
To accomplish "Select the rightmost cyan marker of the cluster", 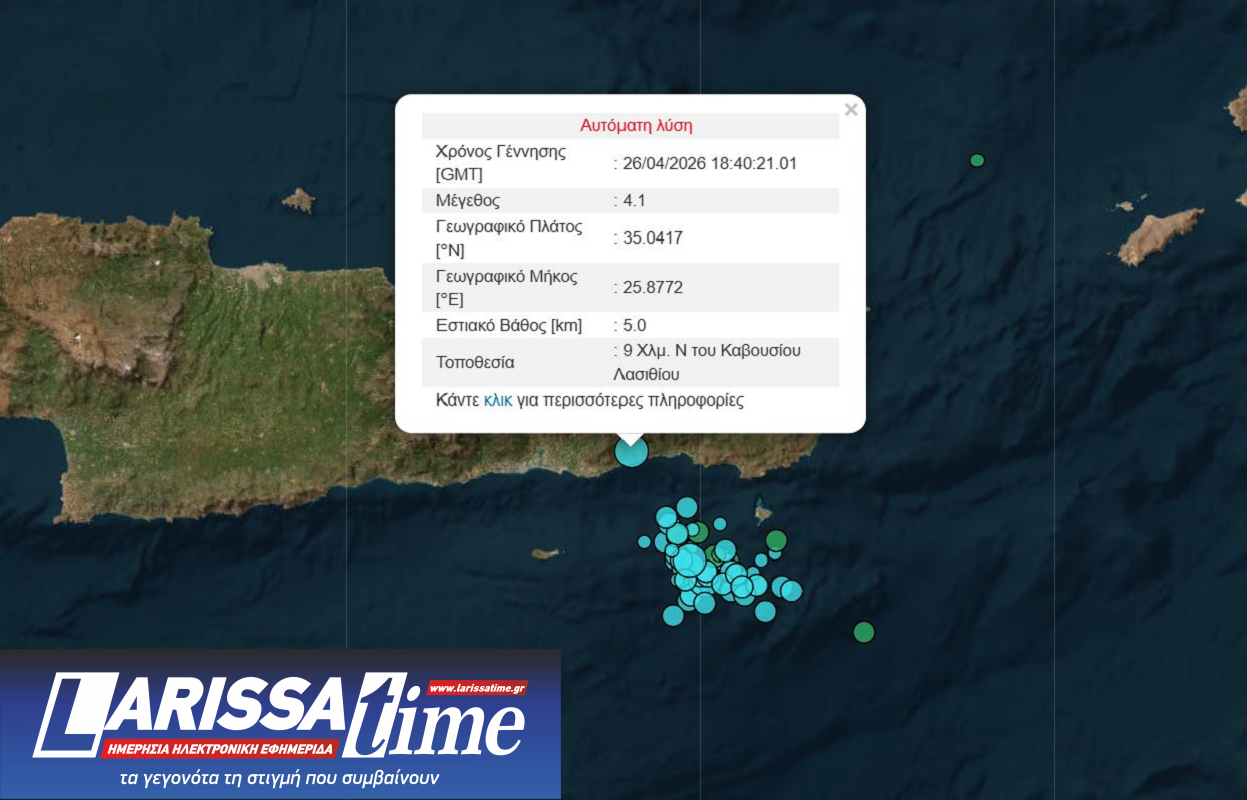I will click(x=792, y=590).
